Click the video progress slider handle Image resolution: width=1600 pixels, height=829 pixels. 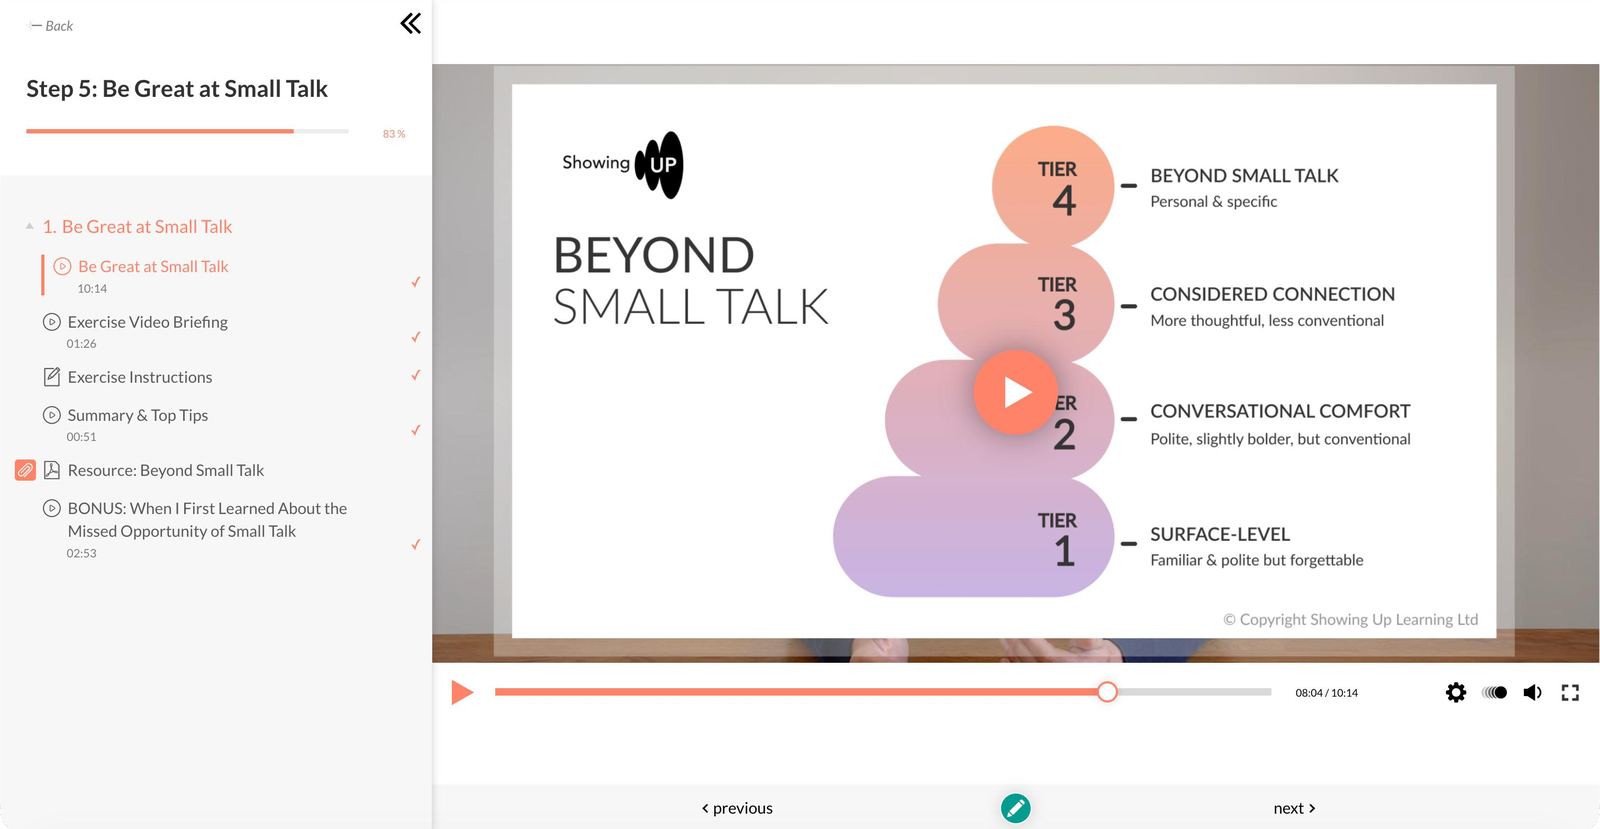[x=1107, y=692]
